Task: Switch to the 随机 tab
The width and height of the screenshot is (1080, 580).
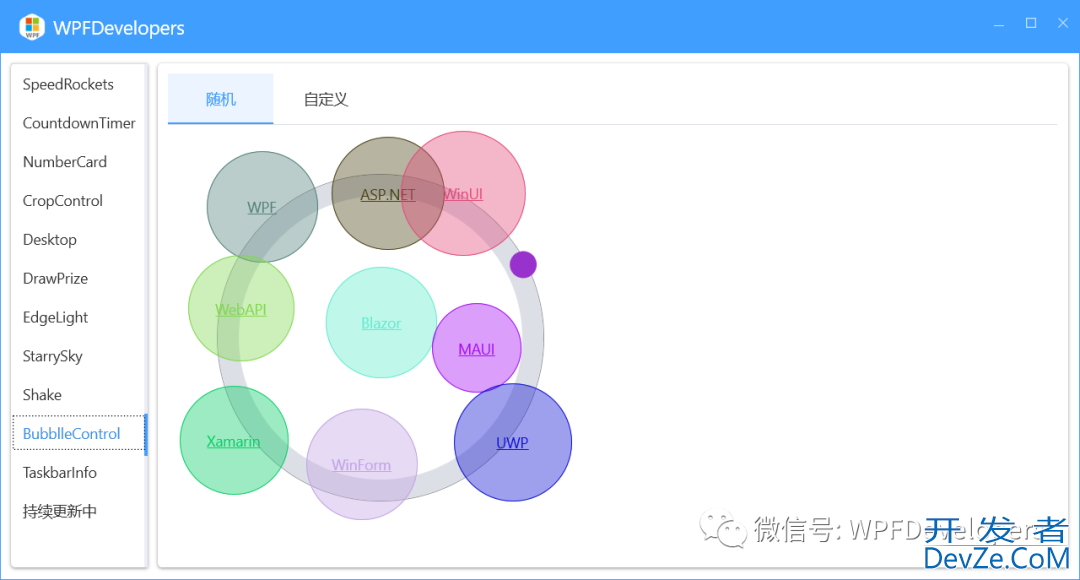Action: (220, 99)
